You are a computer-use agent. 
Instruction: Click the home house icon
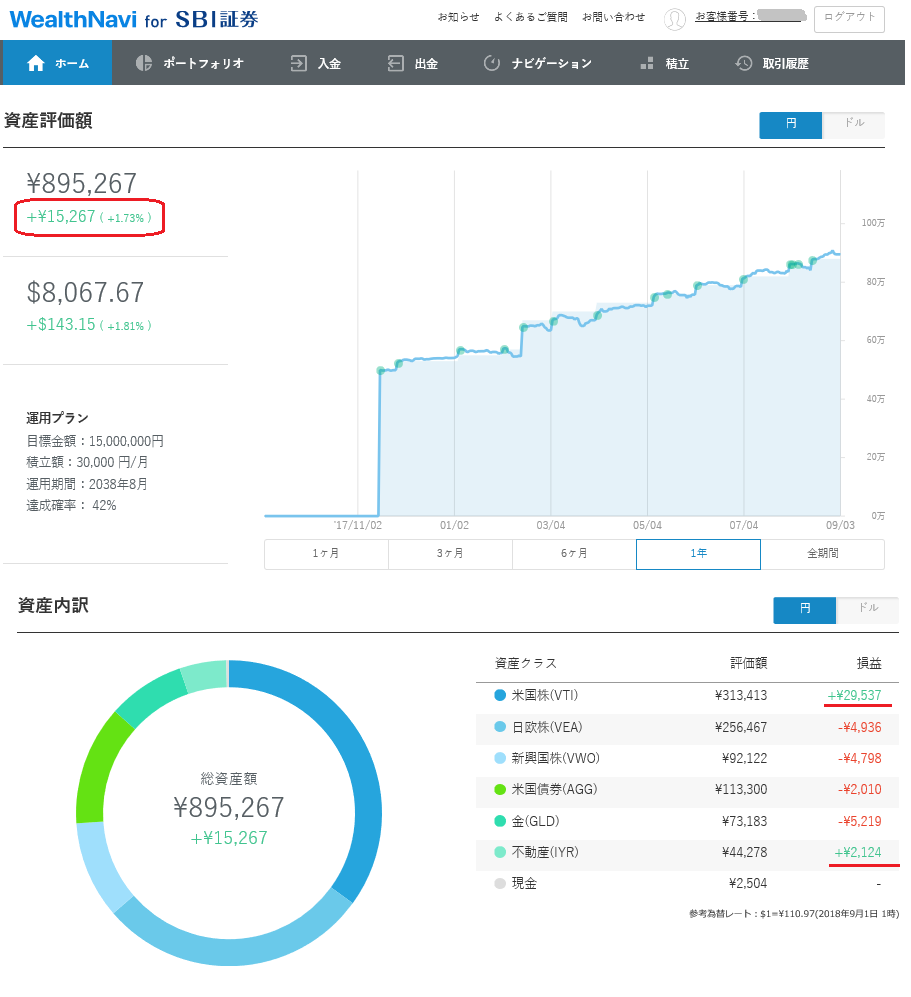coord(36,63)
